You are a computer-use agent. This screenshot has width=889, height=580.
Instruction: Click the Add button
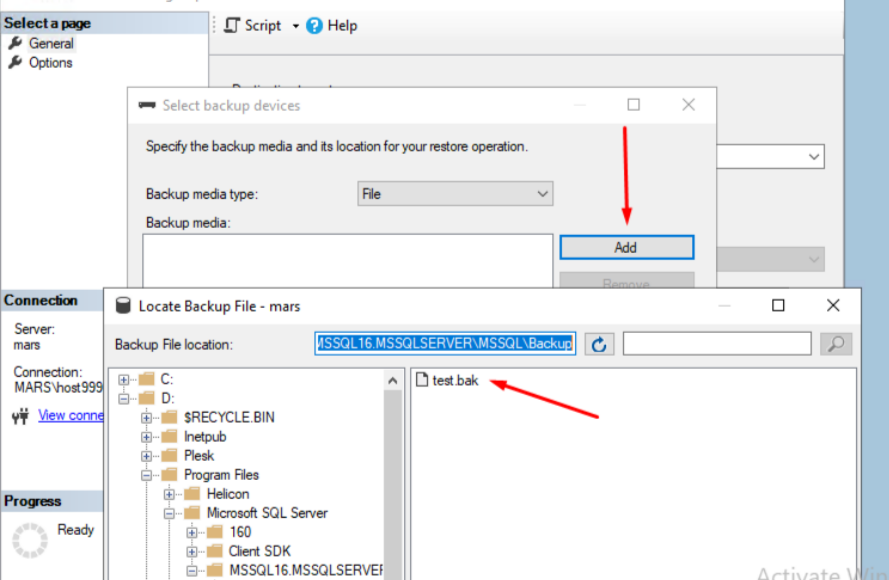[626, 248]
